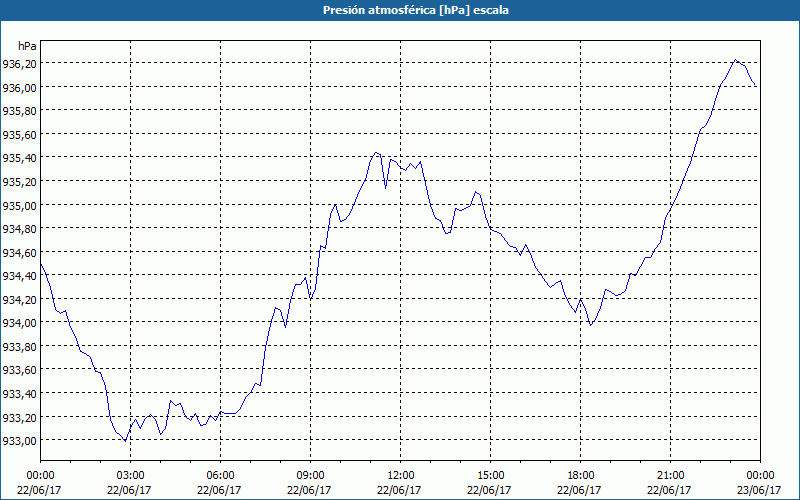Click the 935,40 pressure label
This screenshot has width=800, height=500.
[20, 158]
